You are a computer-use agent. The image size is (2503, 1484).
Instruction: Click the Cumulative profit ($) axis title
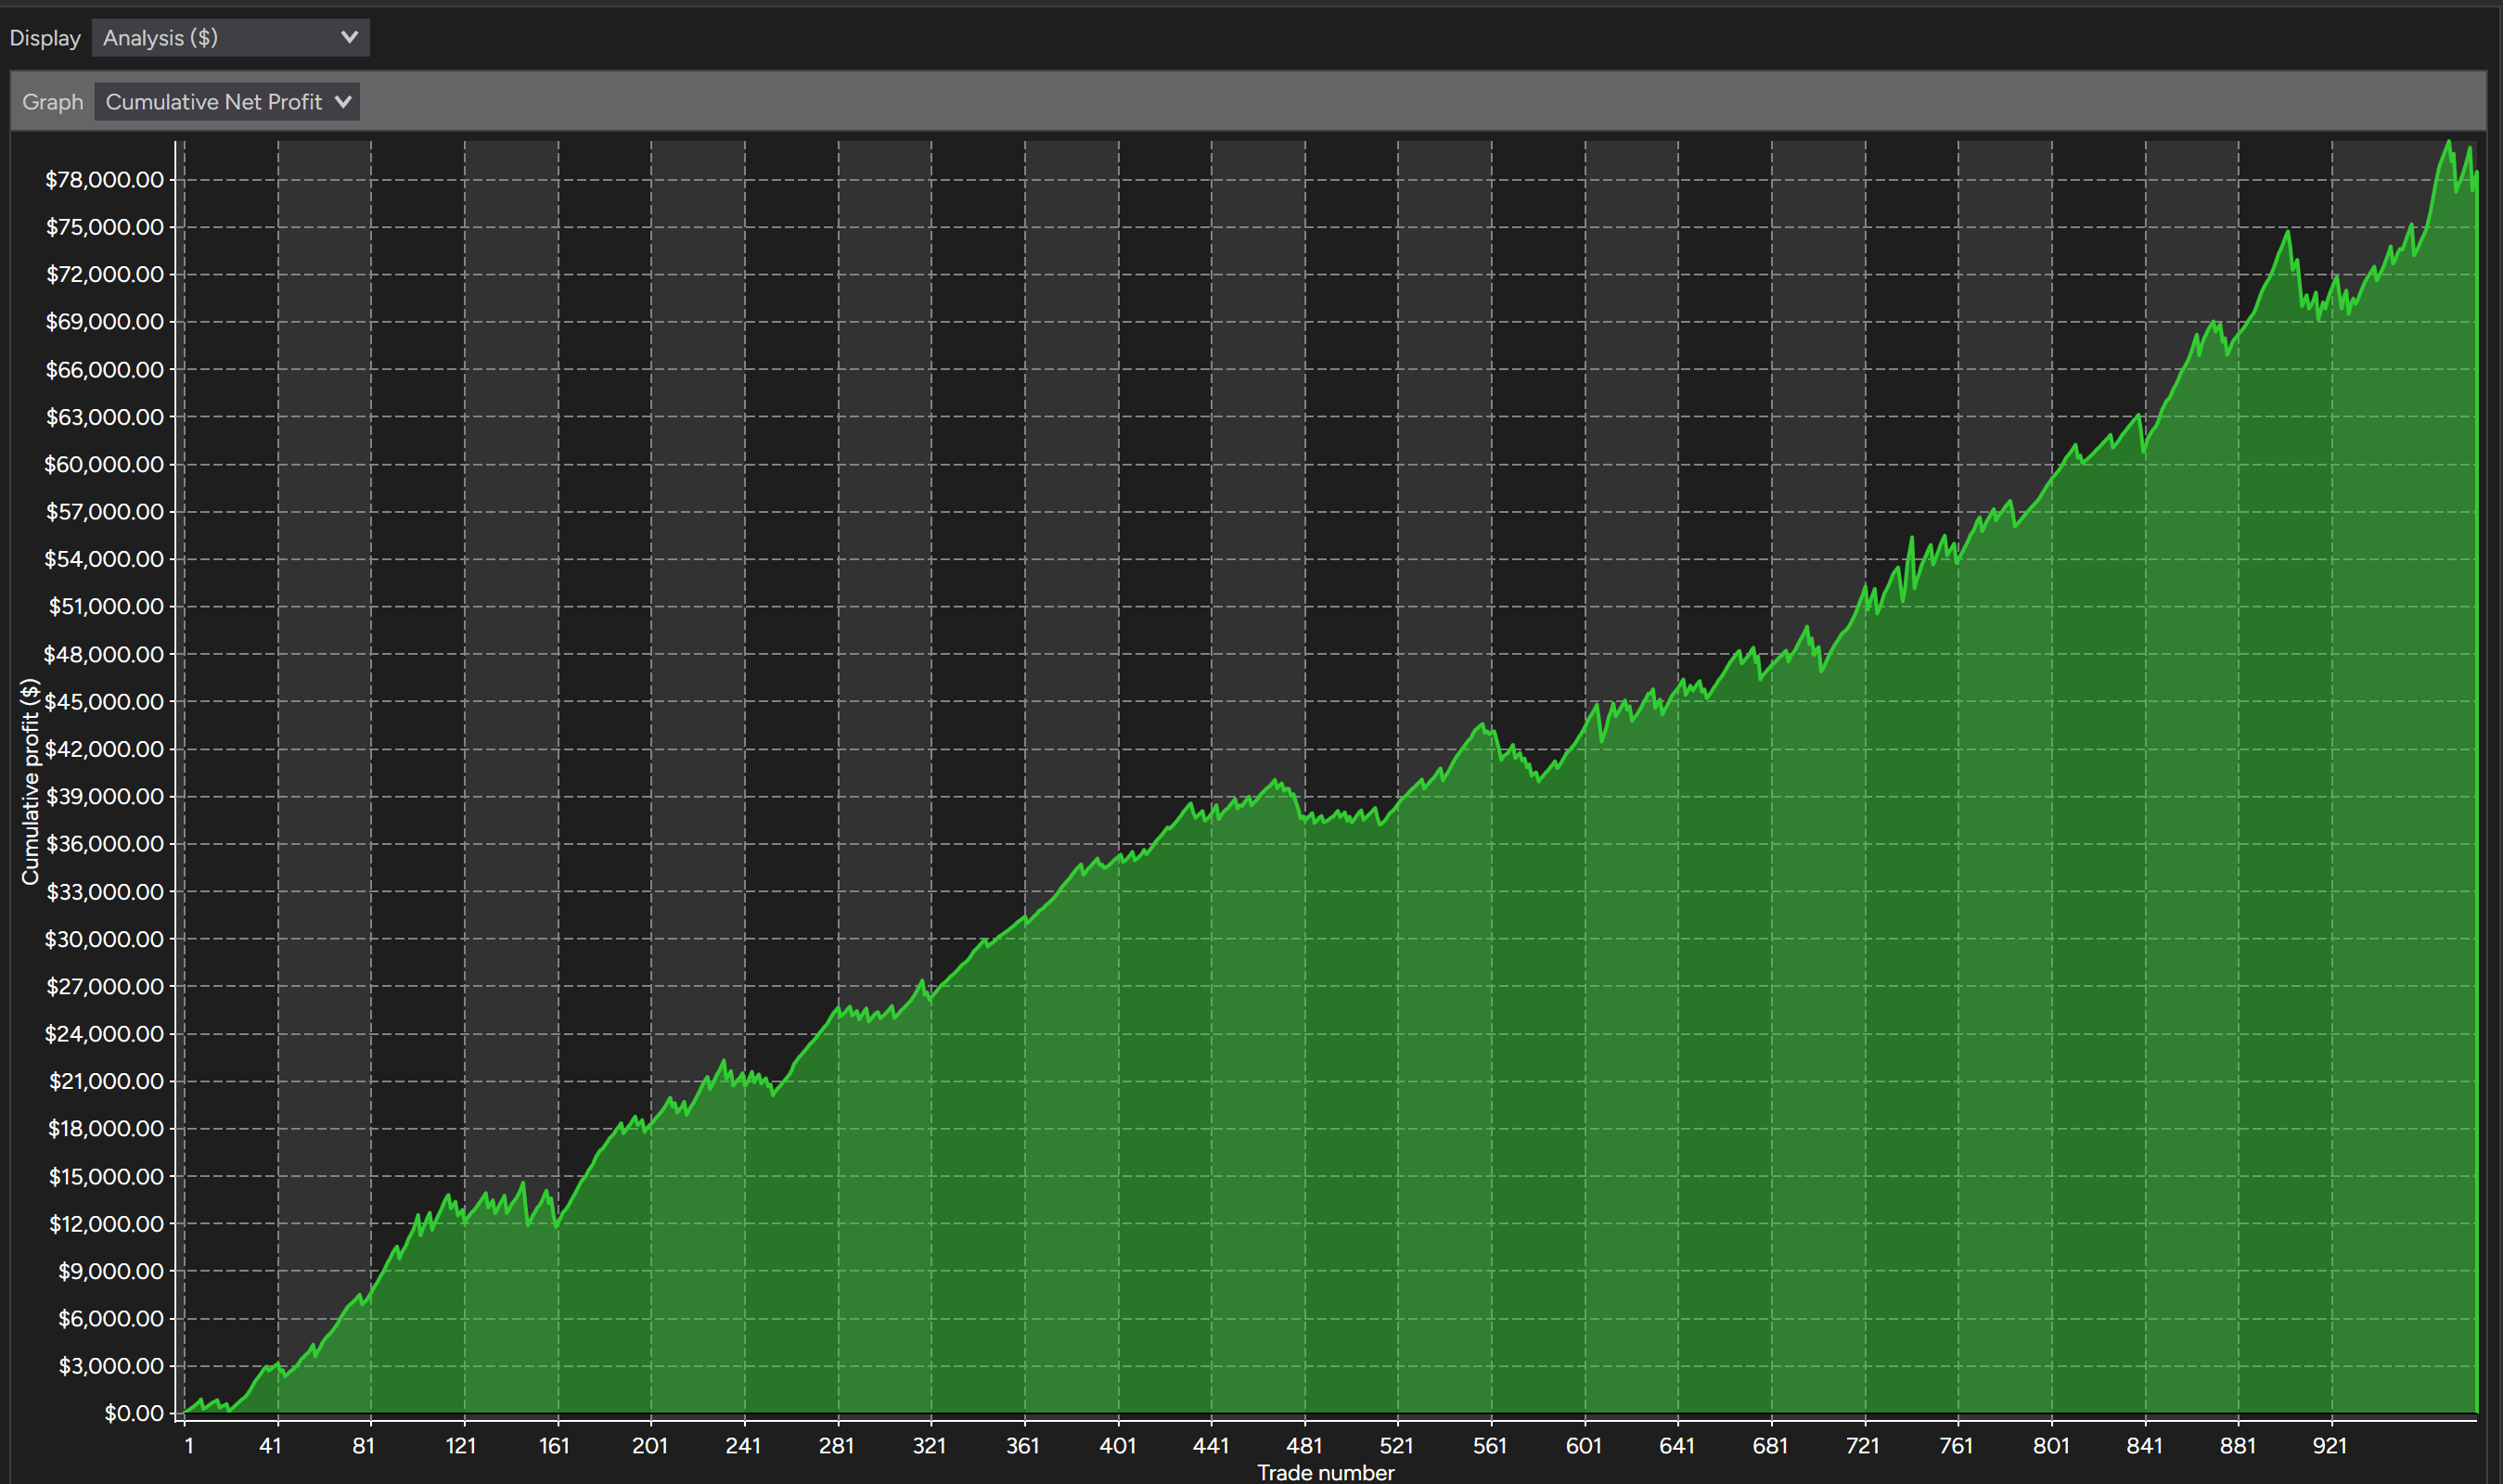point(30,781)
